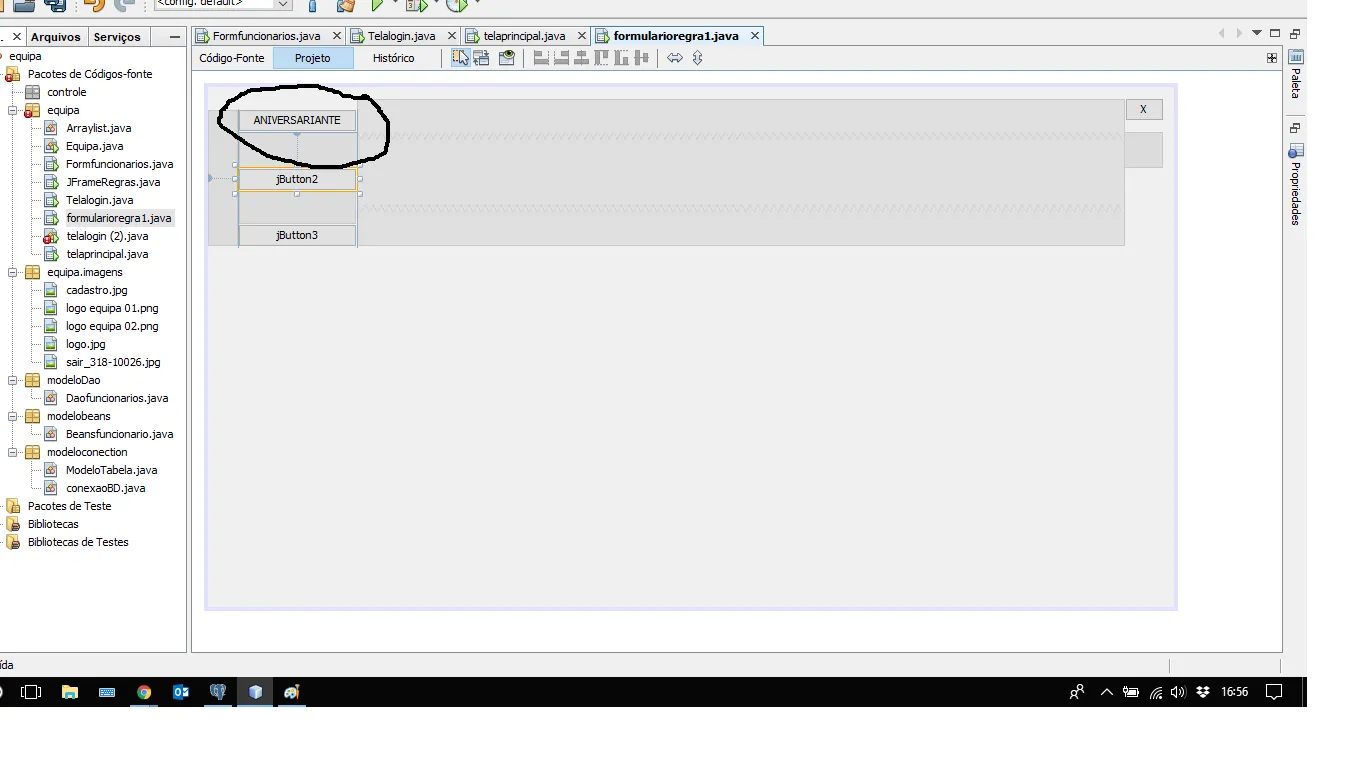Align components left in column
The image size is (1366, 768).
[541, 58]
